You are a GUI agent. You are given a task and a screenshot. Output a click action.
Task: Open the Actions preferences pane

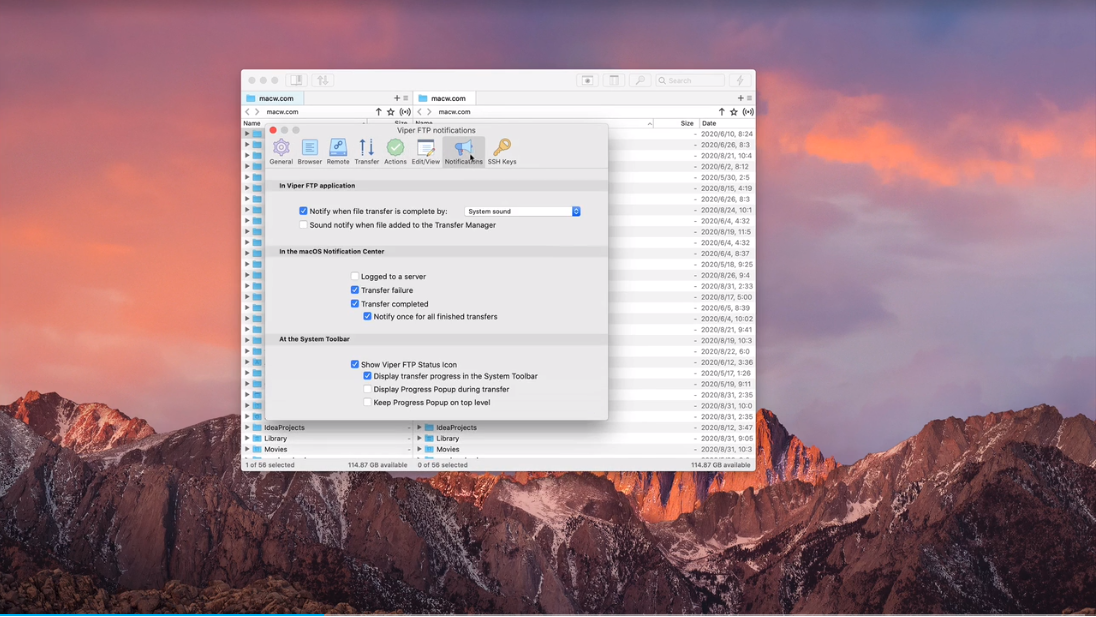(396, 150)
